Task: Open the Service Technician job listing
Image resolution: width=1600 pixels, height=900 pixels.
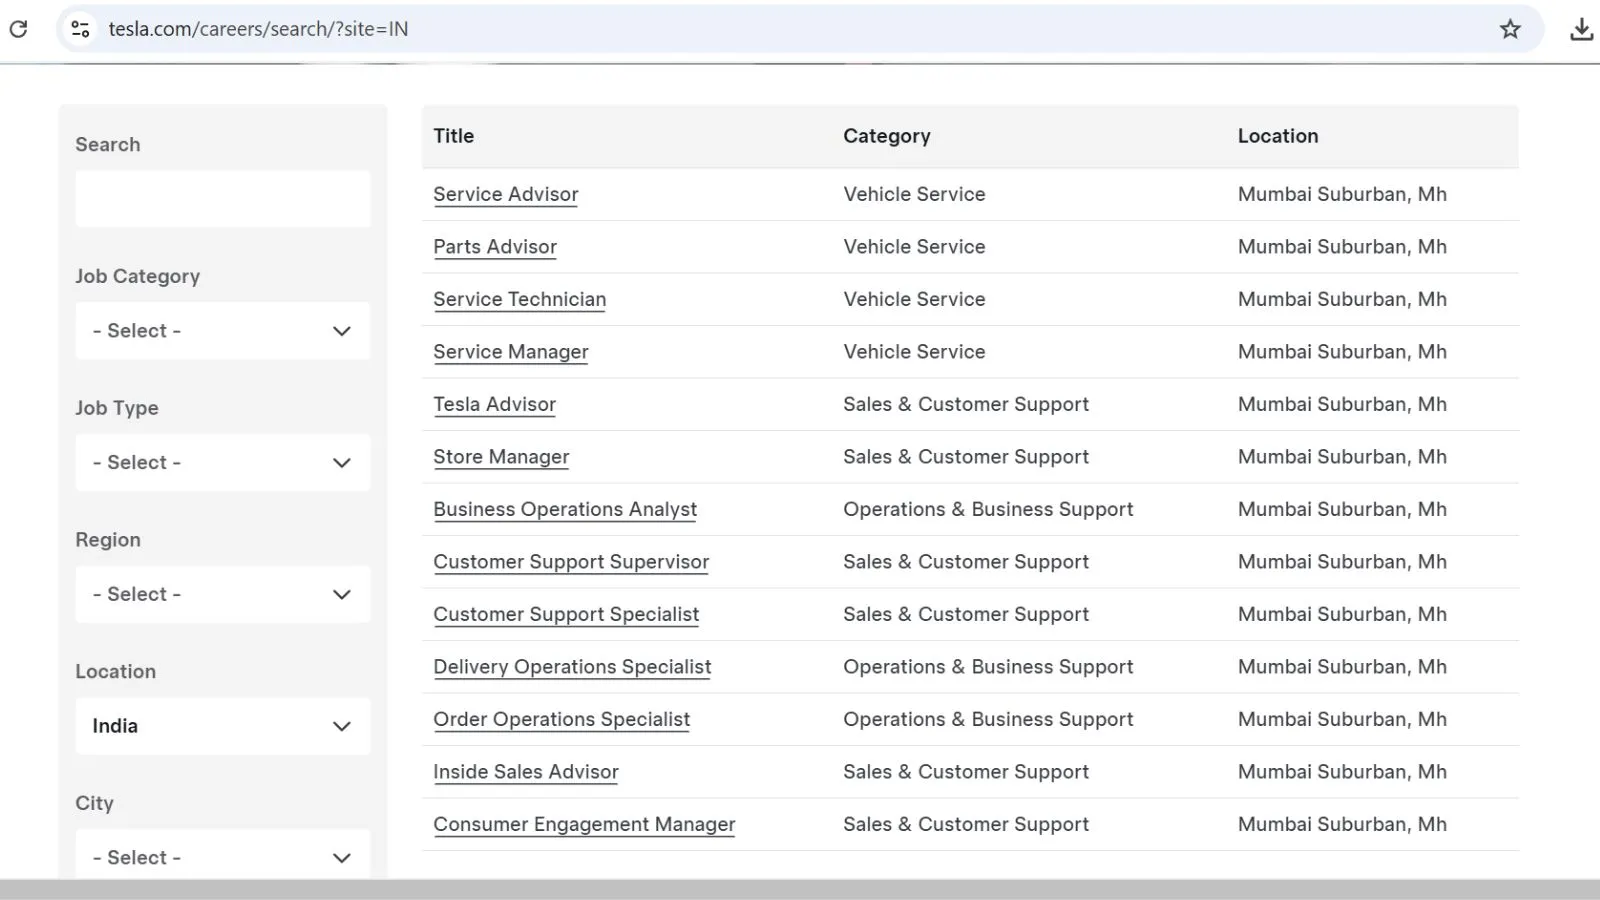Action: click(x=520, y=299)
